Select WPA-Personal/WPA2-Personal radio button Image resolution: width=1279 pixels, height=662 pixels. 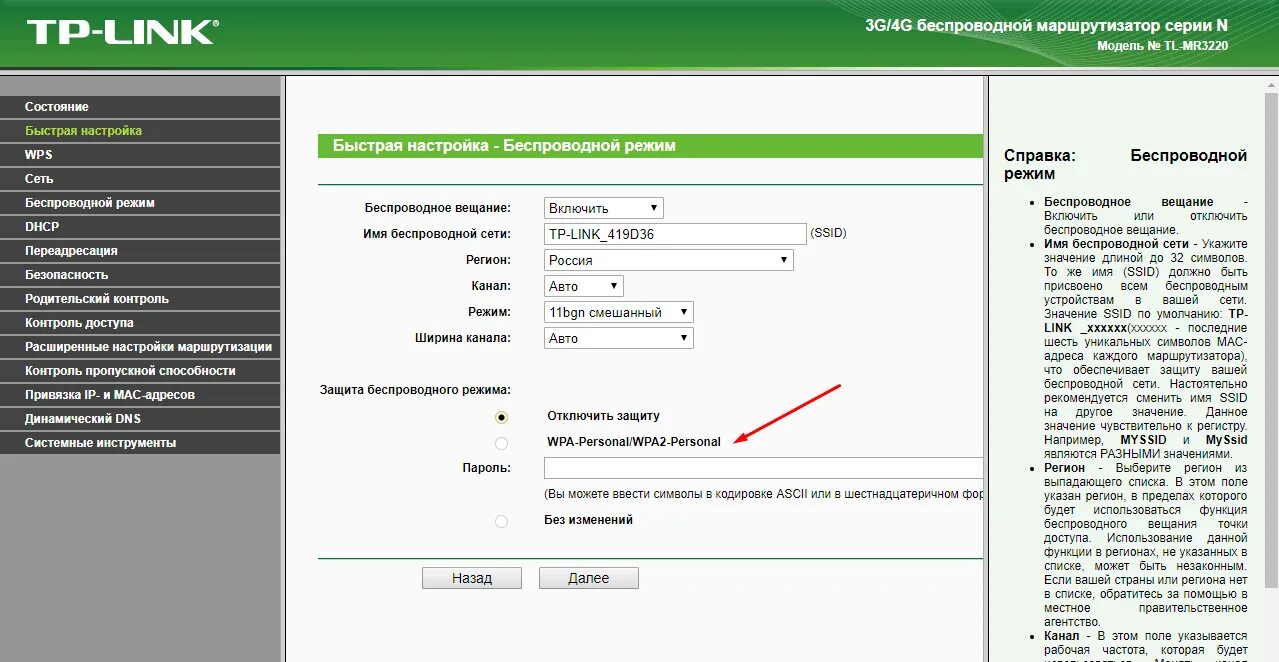(x=501, y=443)
